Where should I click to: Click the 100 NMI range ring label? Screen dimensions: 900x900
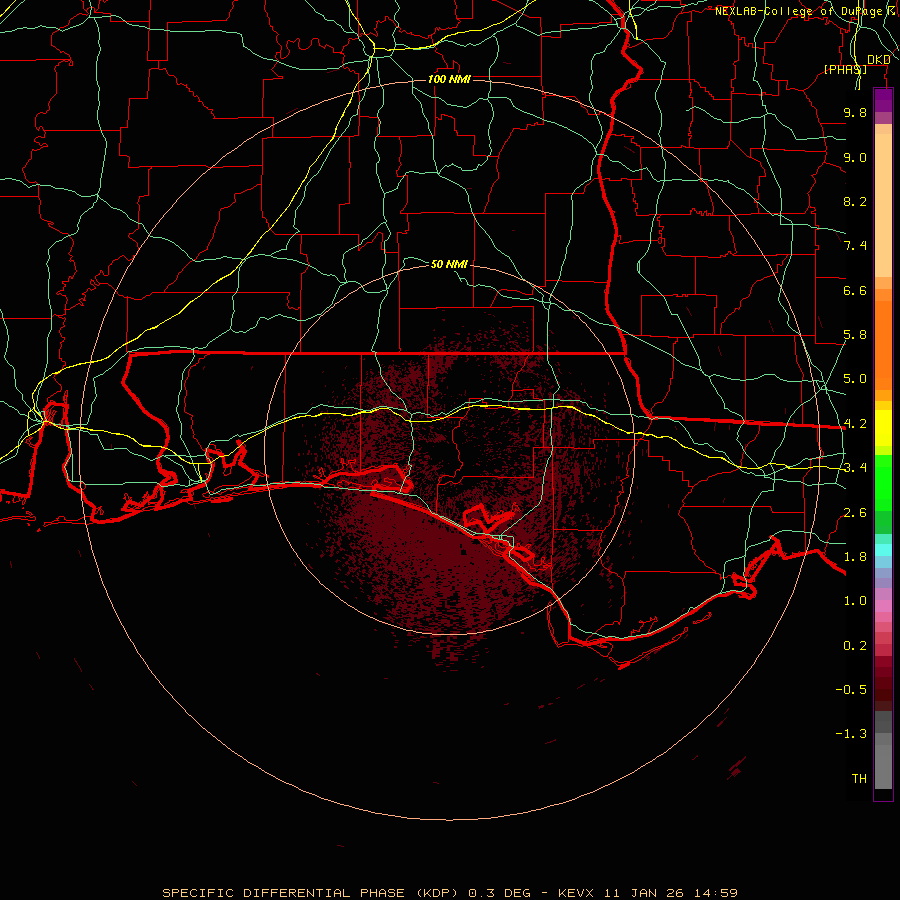point(449,79)
